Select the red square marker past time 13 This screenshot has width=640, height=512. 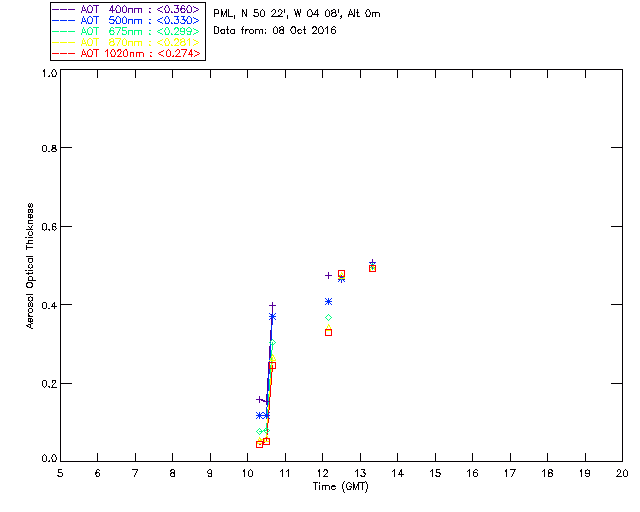372,268
